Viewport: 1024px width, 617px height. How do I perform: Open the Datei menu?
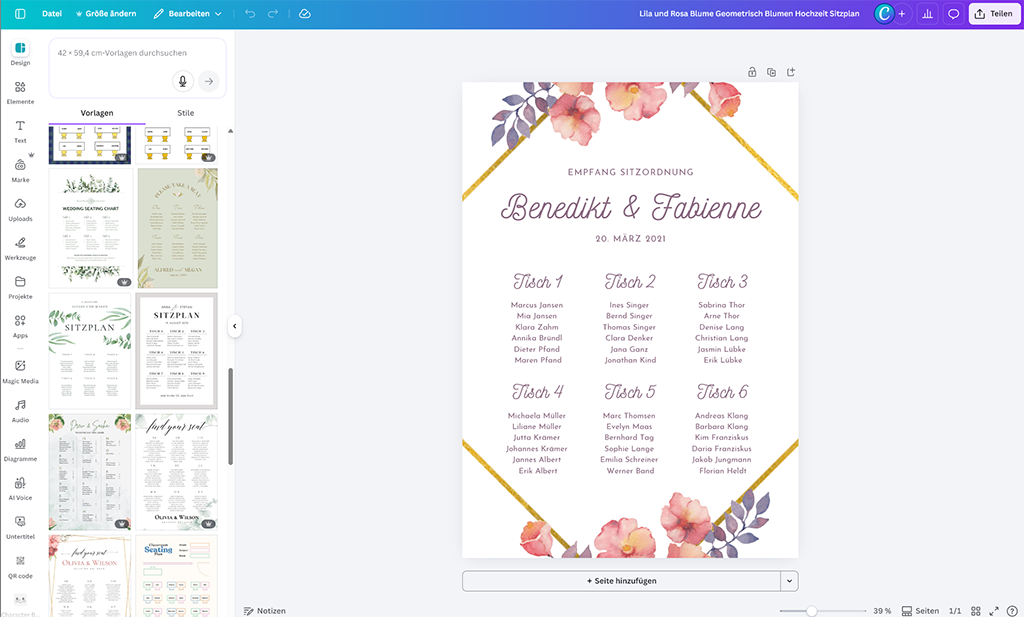pyautogui.click(x=52, y=14)
